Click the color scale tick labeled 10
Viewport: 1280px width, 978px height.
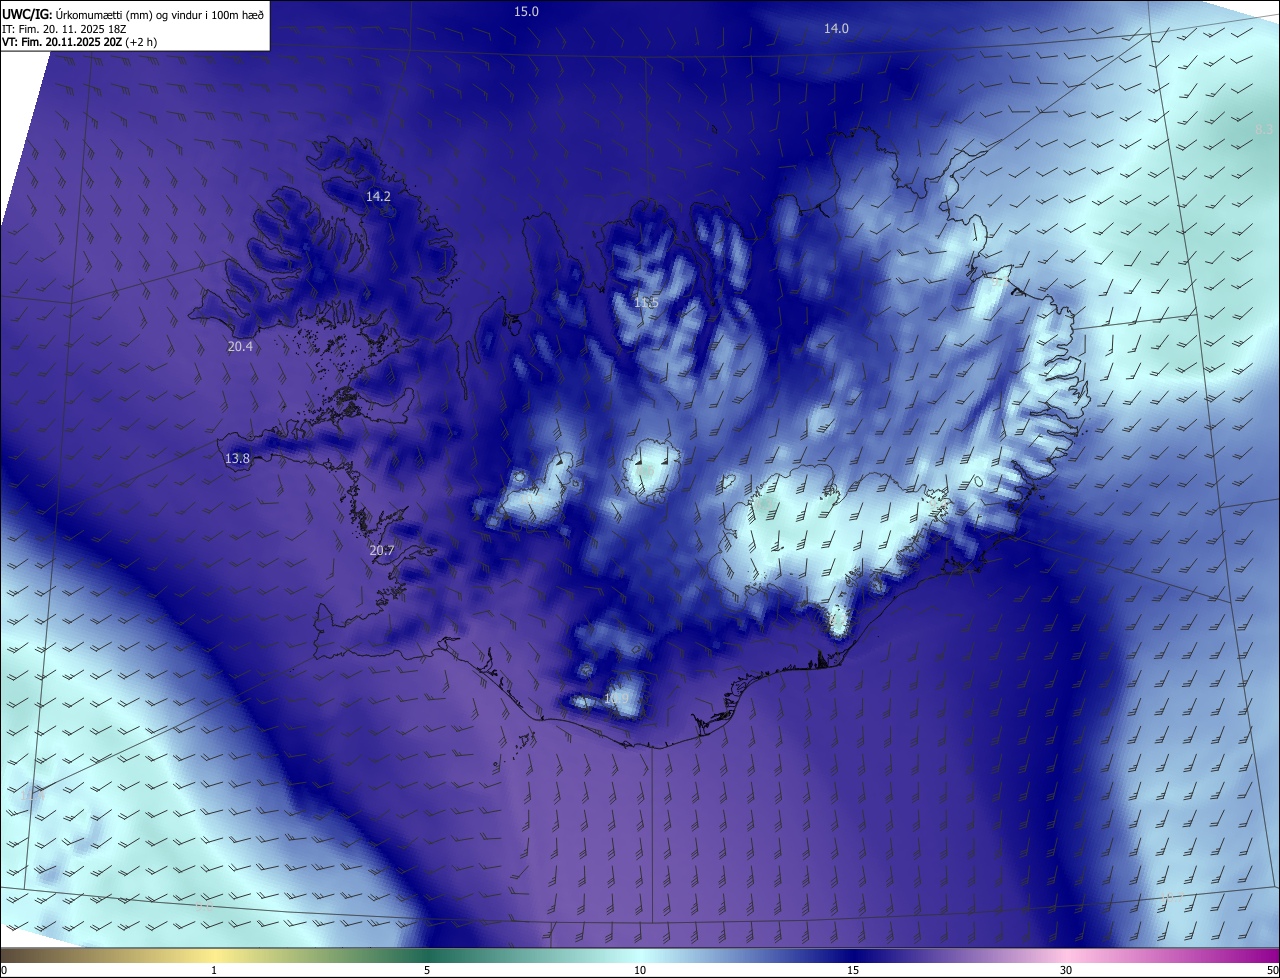pos(640,971)
